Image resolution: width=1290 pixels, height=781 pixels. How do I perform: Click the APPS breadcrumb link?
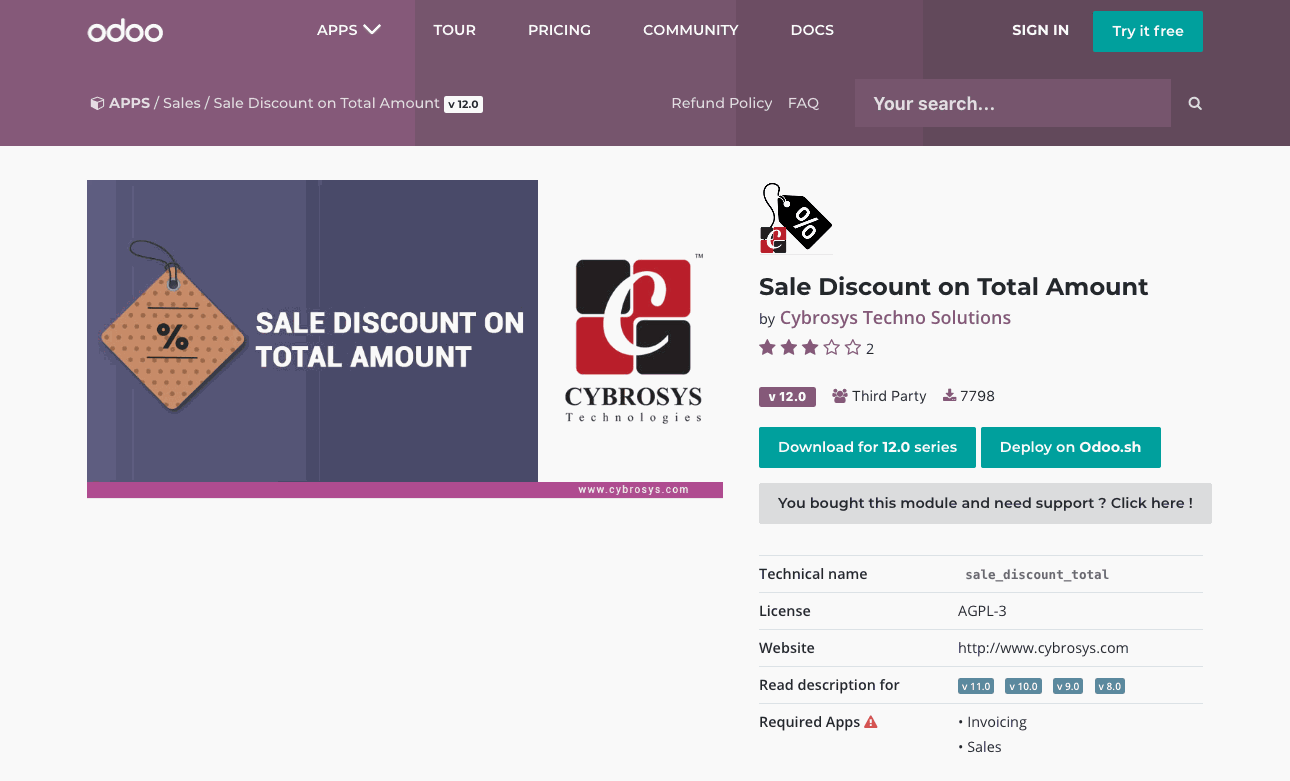pyautogui.click(x=129, y=103)
